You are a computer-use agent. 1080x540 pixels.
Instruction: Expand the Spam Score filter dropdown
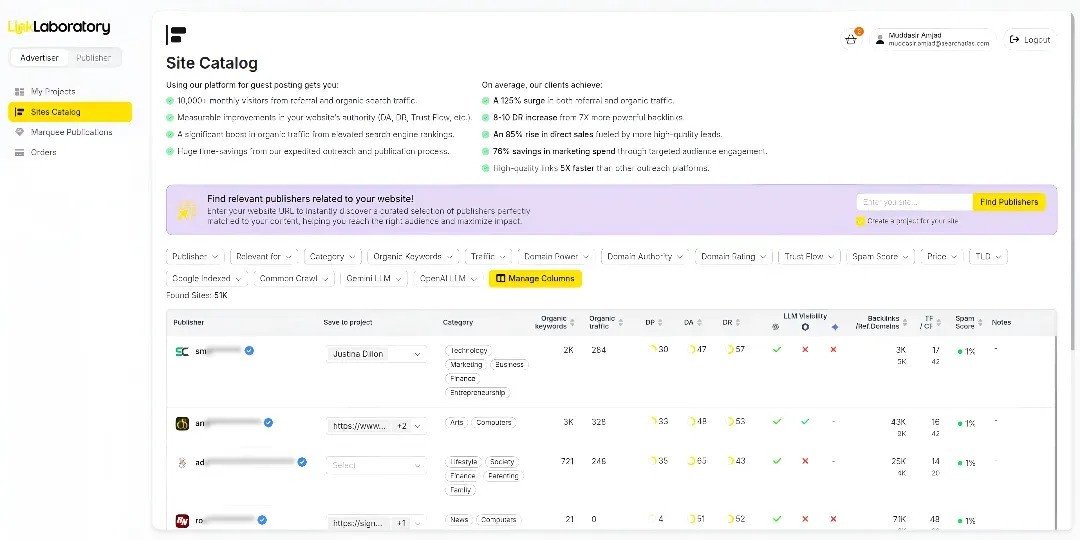(879, 257)
